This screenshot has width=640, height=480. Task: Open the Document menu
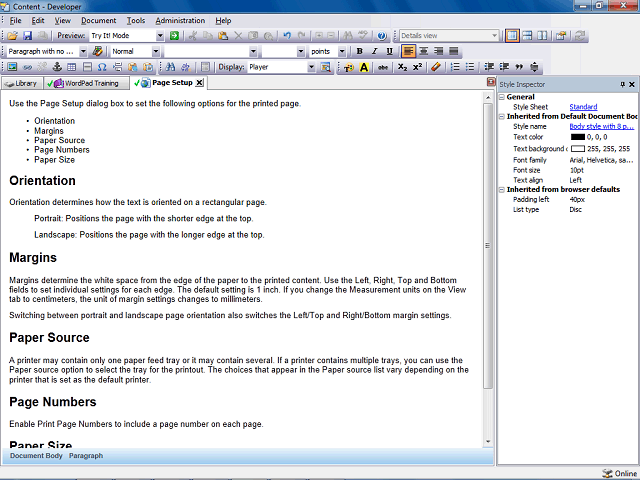[x=98, y=21]
